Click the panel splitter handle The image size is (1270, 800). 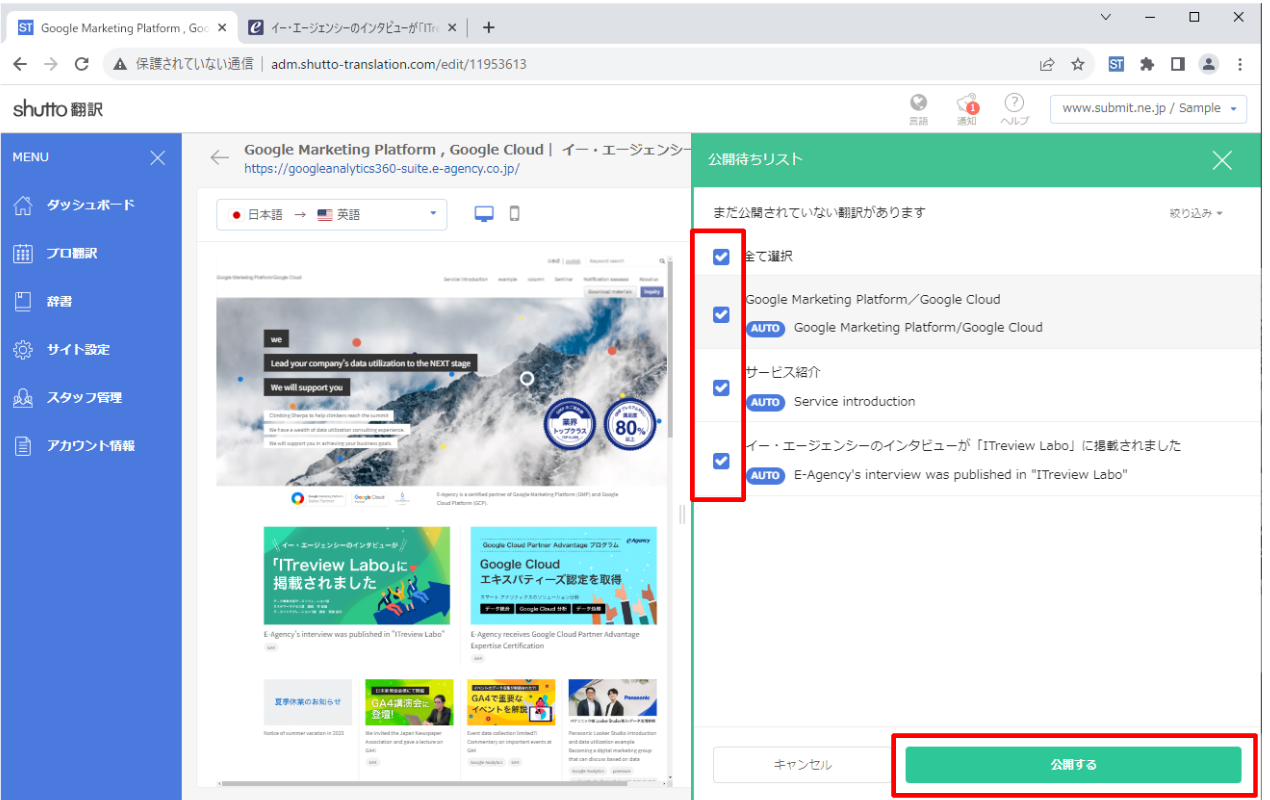[683, 514]
